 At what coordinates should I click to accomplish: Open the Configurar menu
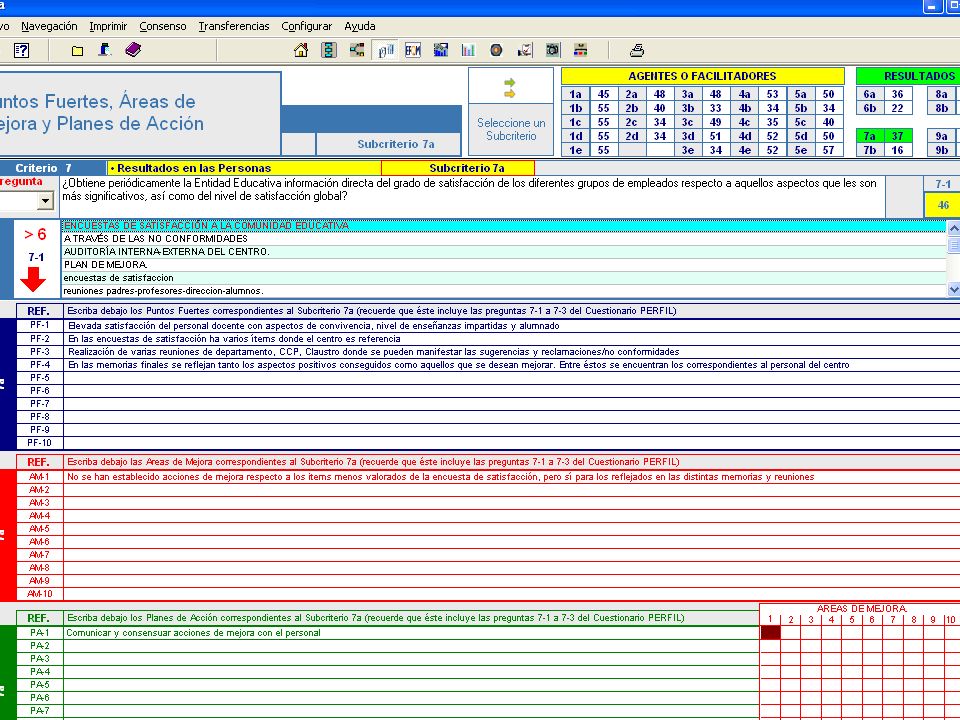[306, 26]
